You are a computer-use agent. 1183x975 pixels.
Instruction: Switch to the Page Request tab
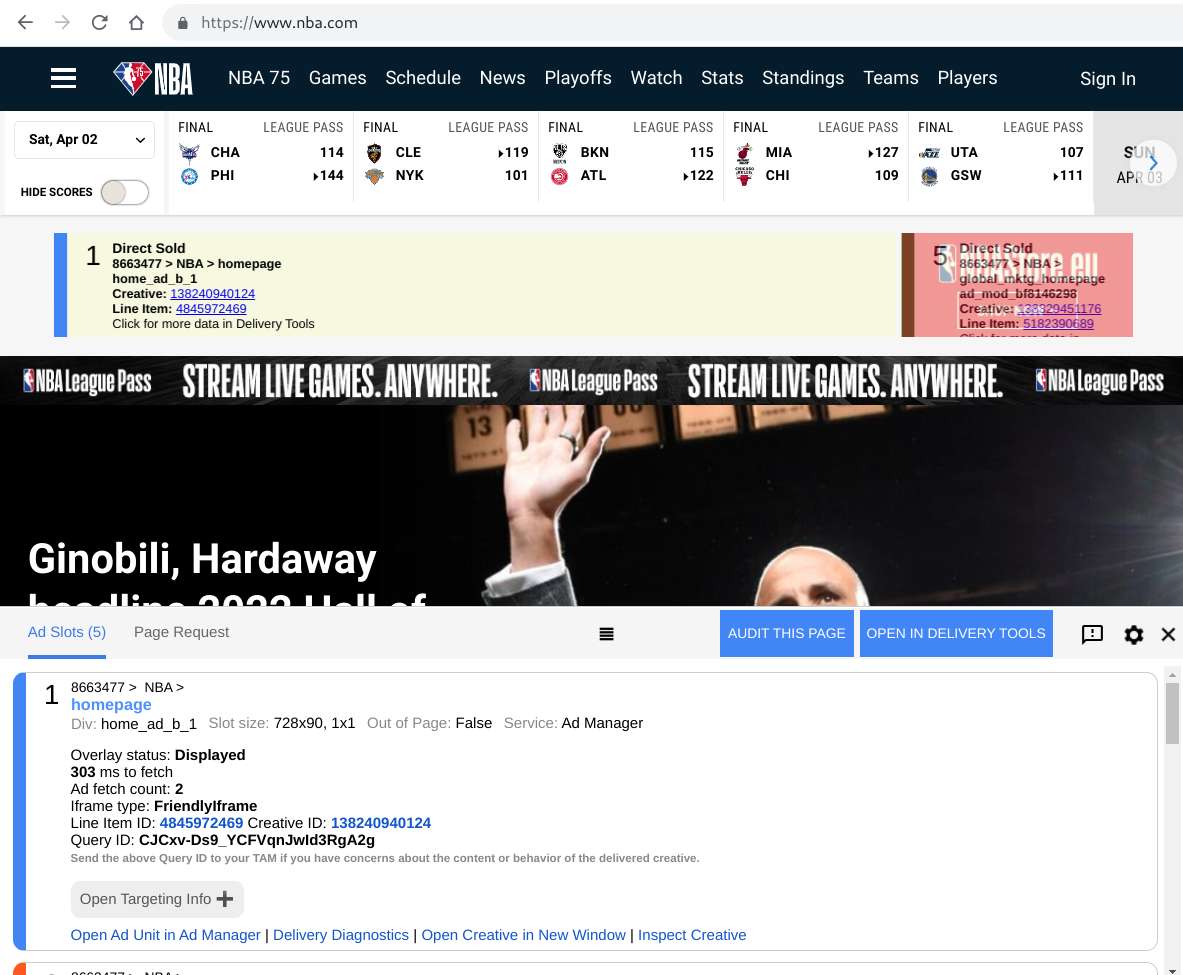(x=181, y=632)
